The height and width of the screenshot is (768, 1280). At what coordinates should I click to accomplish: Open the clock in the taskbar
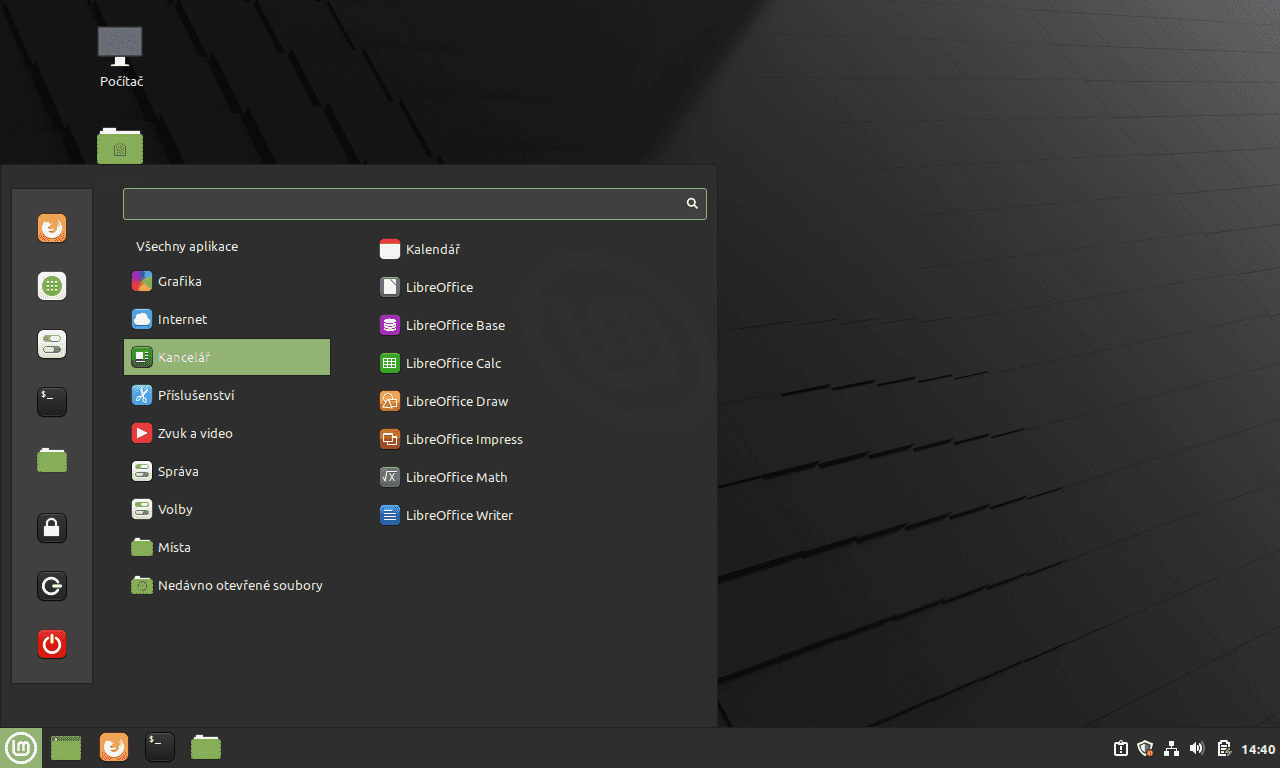[1257, 747]
